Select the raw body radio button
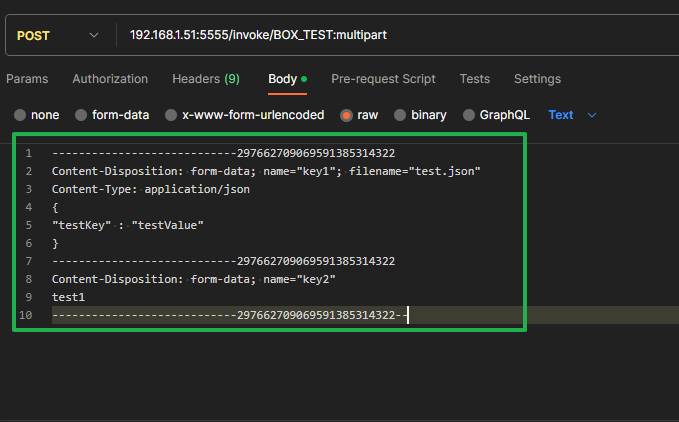This screenshot has height=422, width=679. coord(347,115)
